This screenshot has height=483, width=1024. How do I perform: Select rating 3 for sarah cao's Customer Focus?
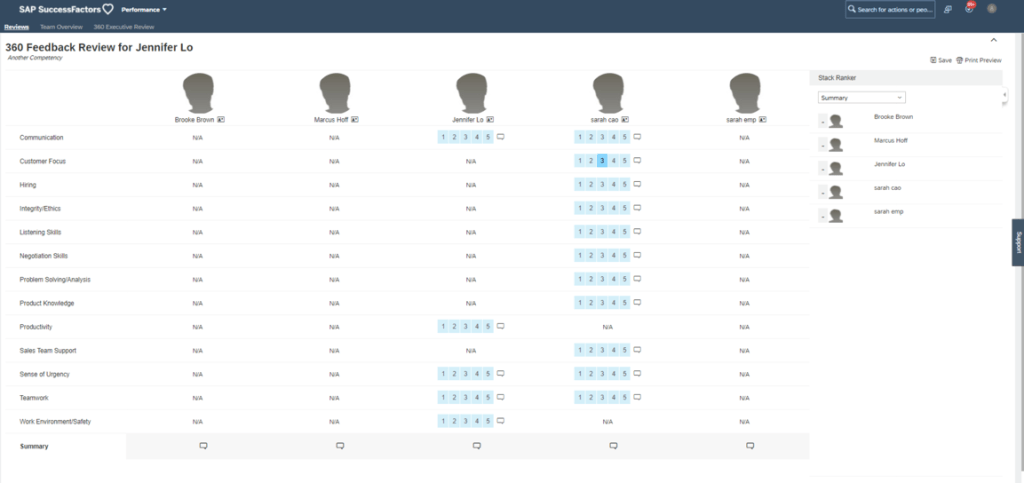point(603,160)
